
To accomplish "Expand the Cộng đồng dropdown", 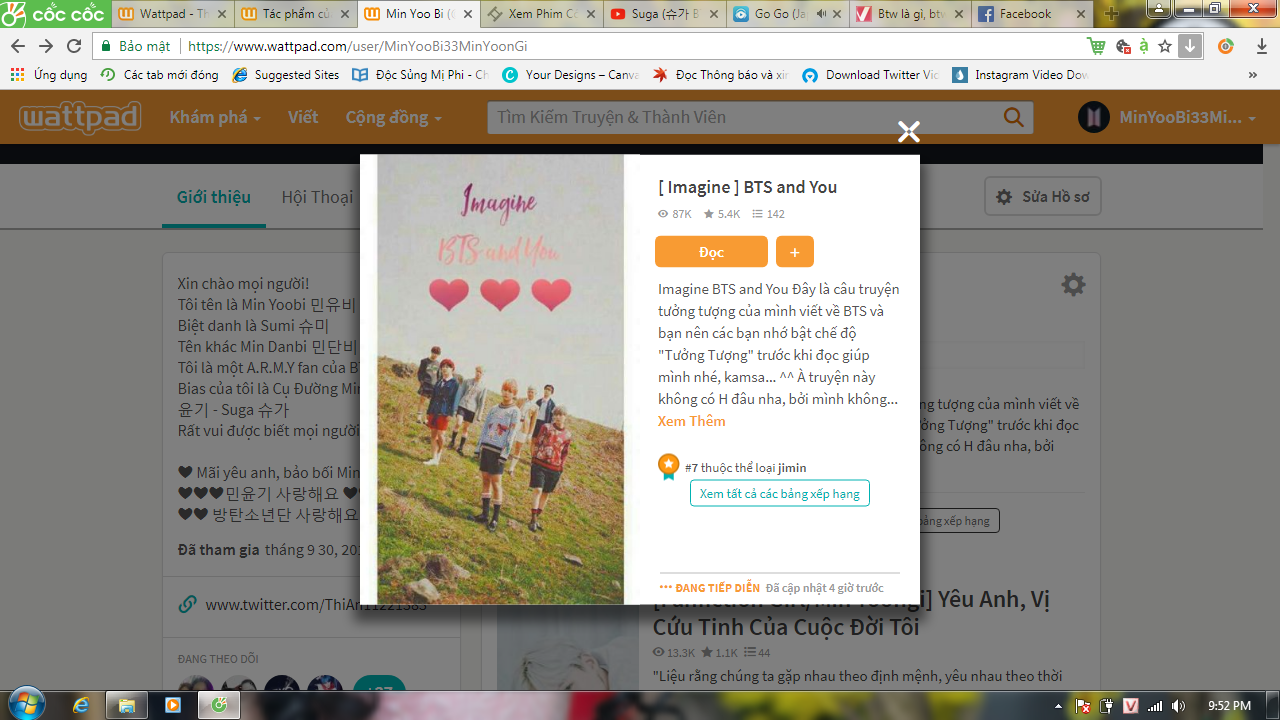I will pyautogui.click(x=393, y=117).
